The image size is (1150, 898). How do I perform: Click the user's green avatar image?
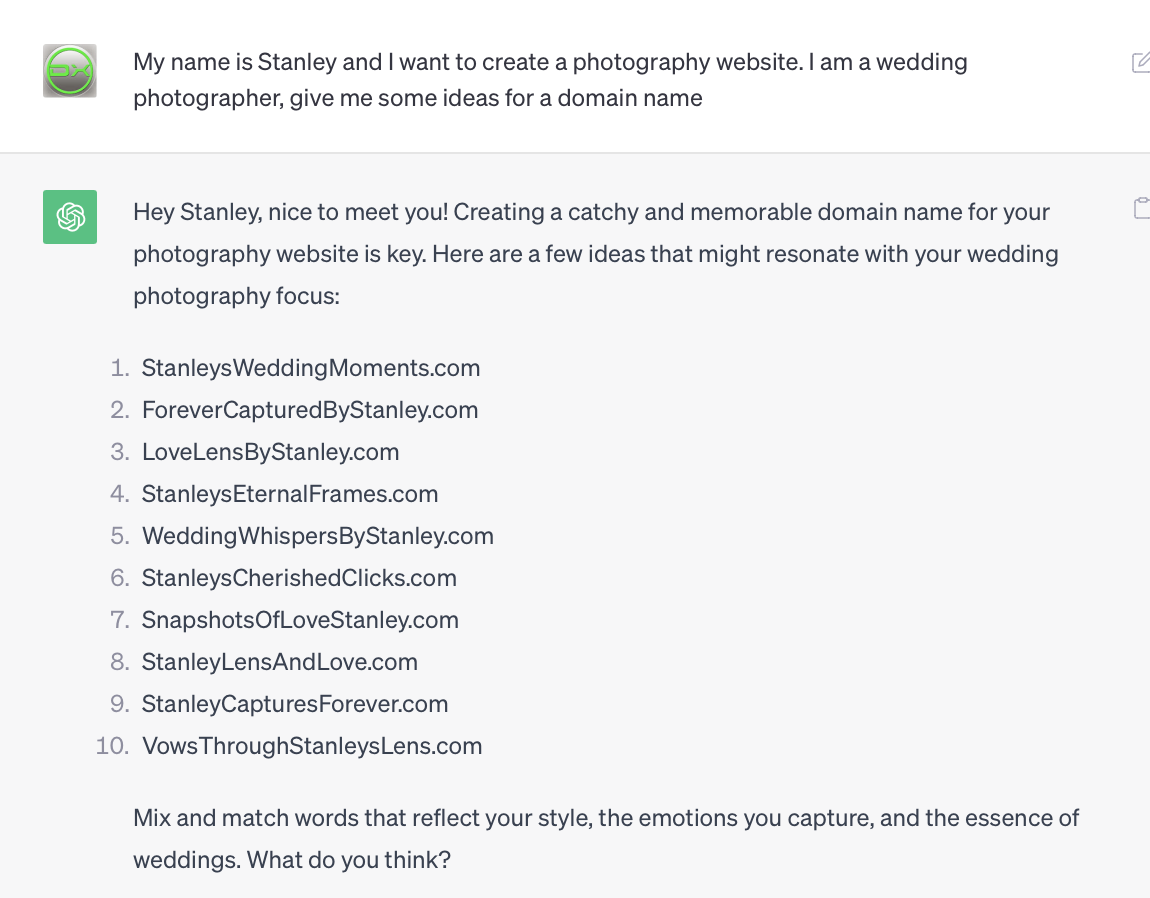click(x=70, y=70)
